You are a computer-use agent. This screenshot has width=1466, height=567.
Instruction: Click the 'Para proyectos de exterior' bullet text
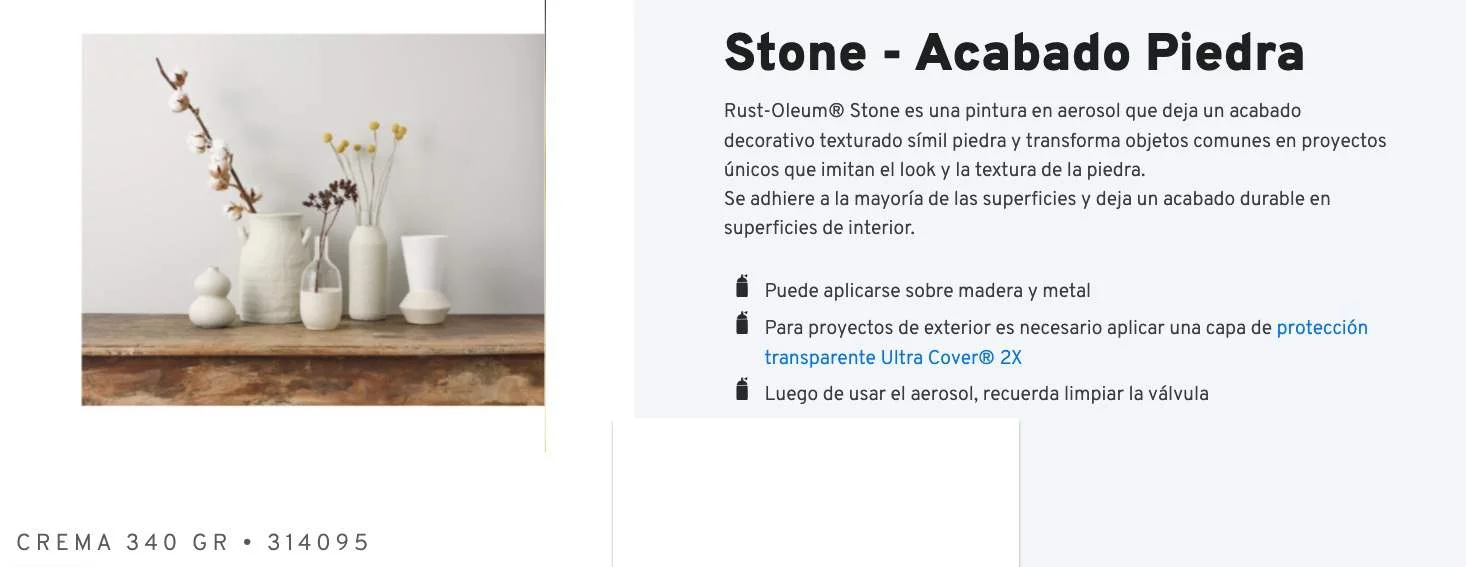(1018, 328)
